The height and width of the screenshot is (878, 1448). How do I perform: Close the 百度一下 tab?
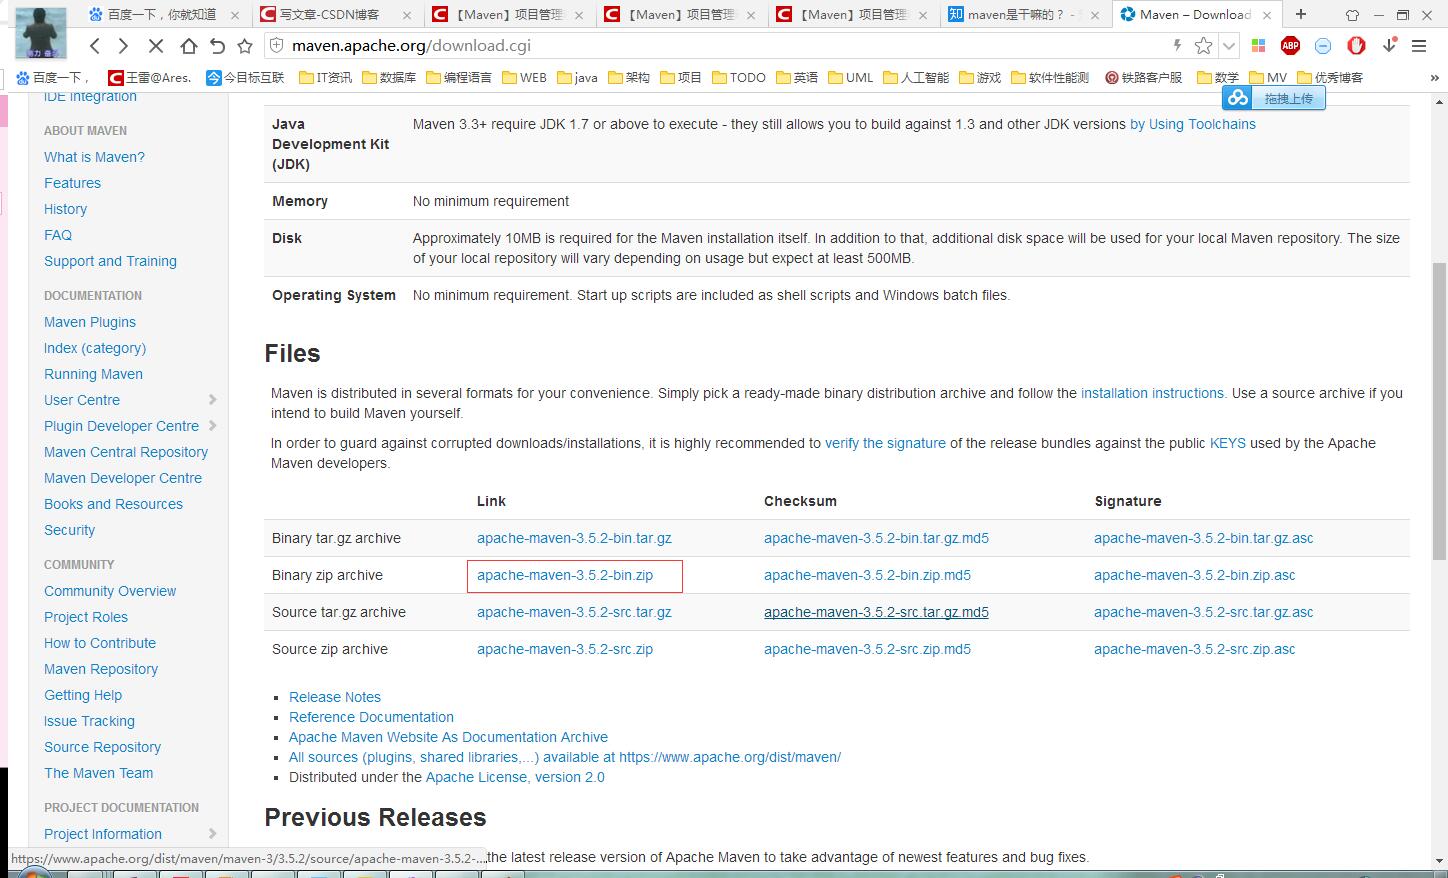(235, 15)
